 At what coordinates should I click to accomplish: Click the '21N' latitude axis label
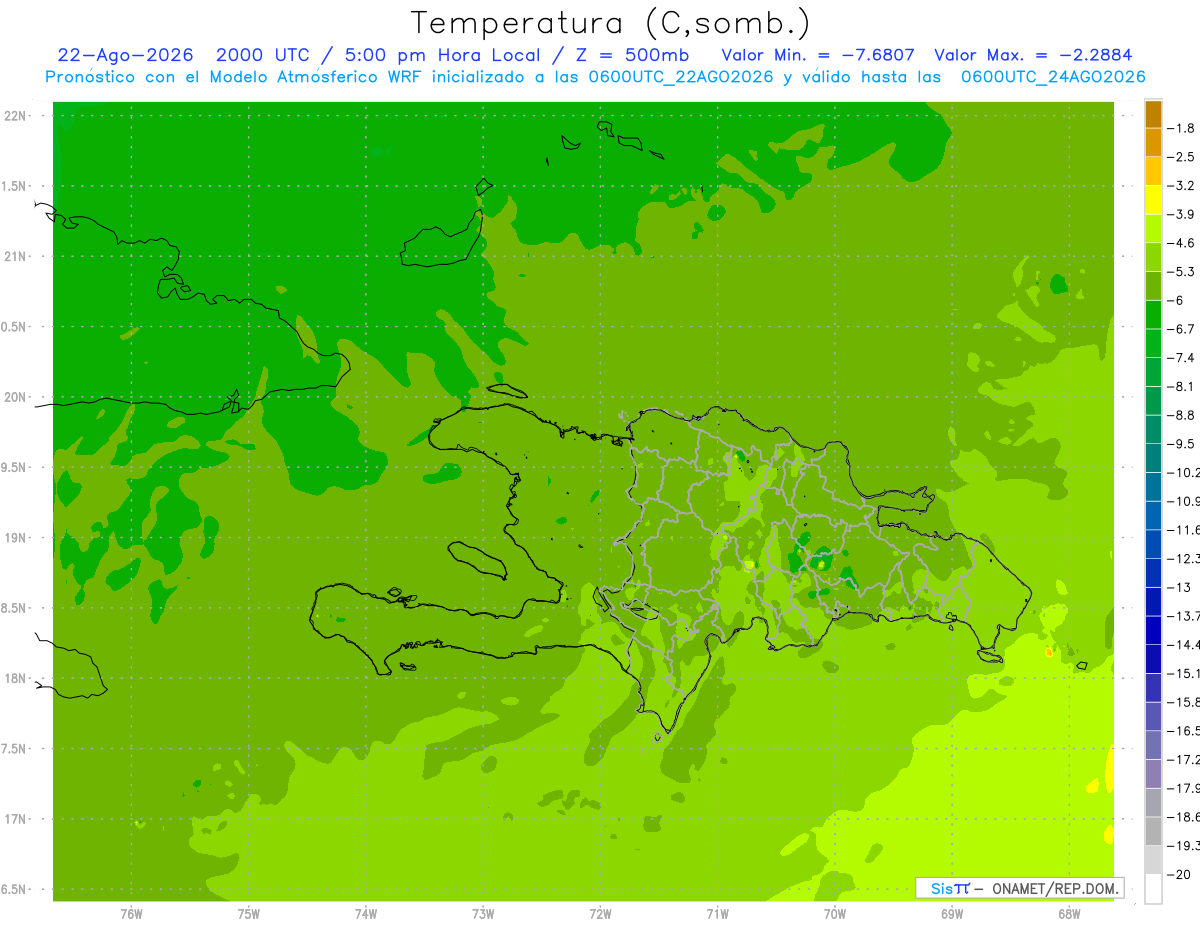point(17,256)
